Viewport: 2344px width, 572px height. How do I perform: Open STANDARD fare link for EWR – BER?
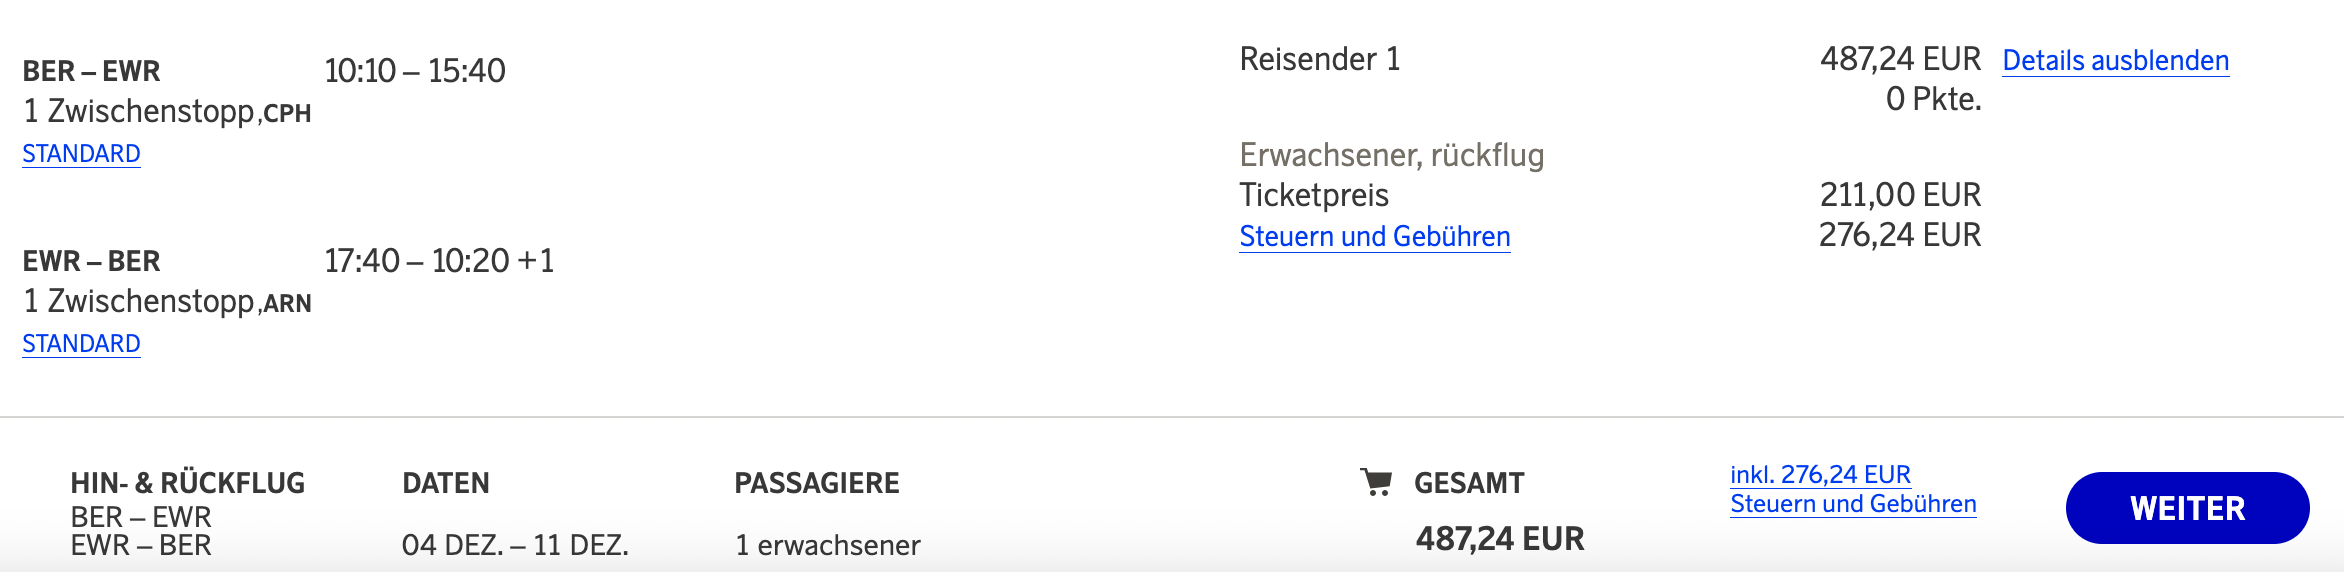click(x=81, y=344)
